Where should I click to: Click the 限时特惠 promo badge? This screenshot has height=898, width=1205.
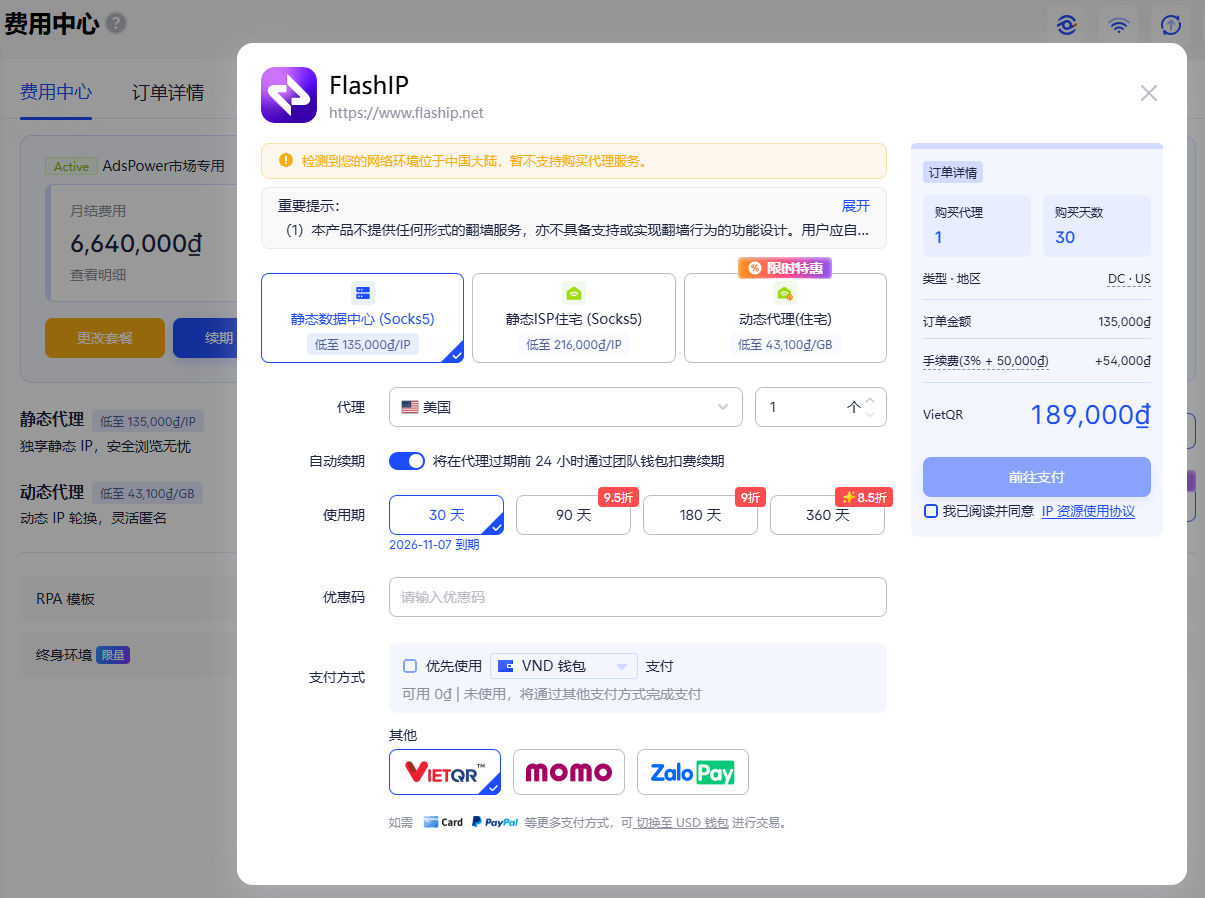tap(785, 268)
